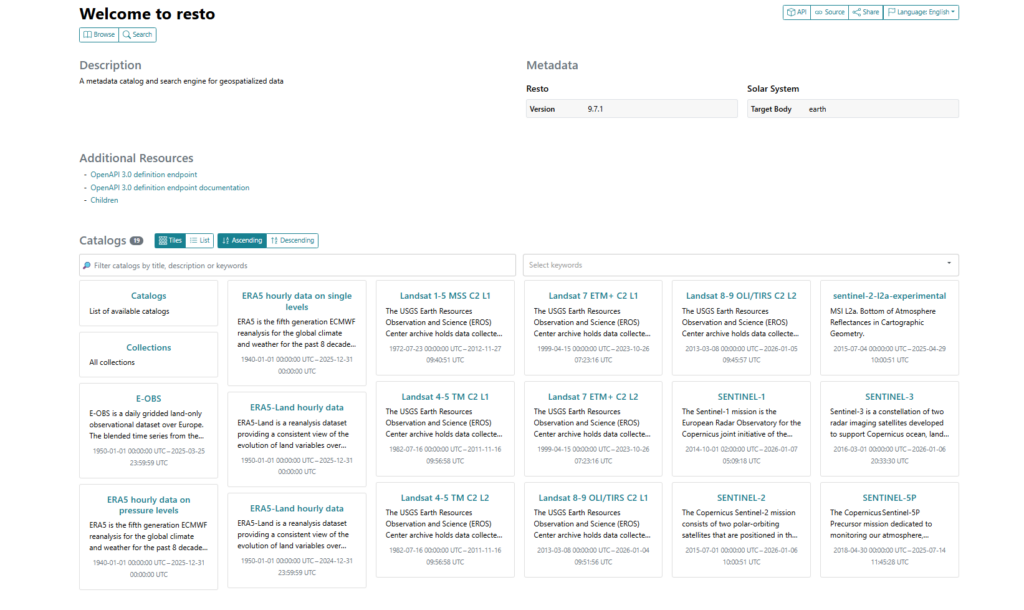Click the API icon in the top toolbar
Screen dimensions: 1024x610
[790, 12]
